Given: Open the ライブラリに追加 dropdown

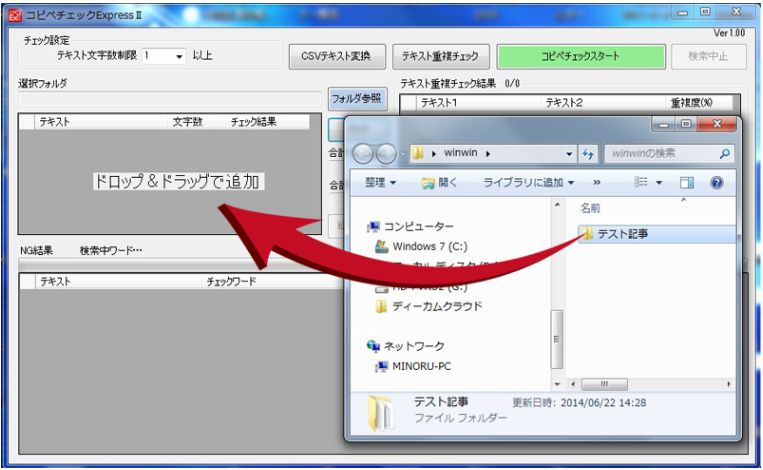Looking at the screenshot, I should click(528, 183).
